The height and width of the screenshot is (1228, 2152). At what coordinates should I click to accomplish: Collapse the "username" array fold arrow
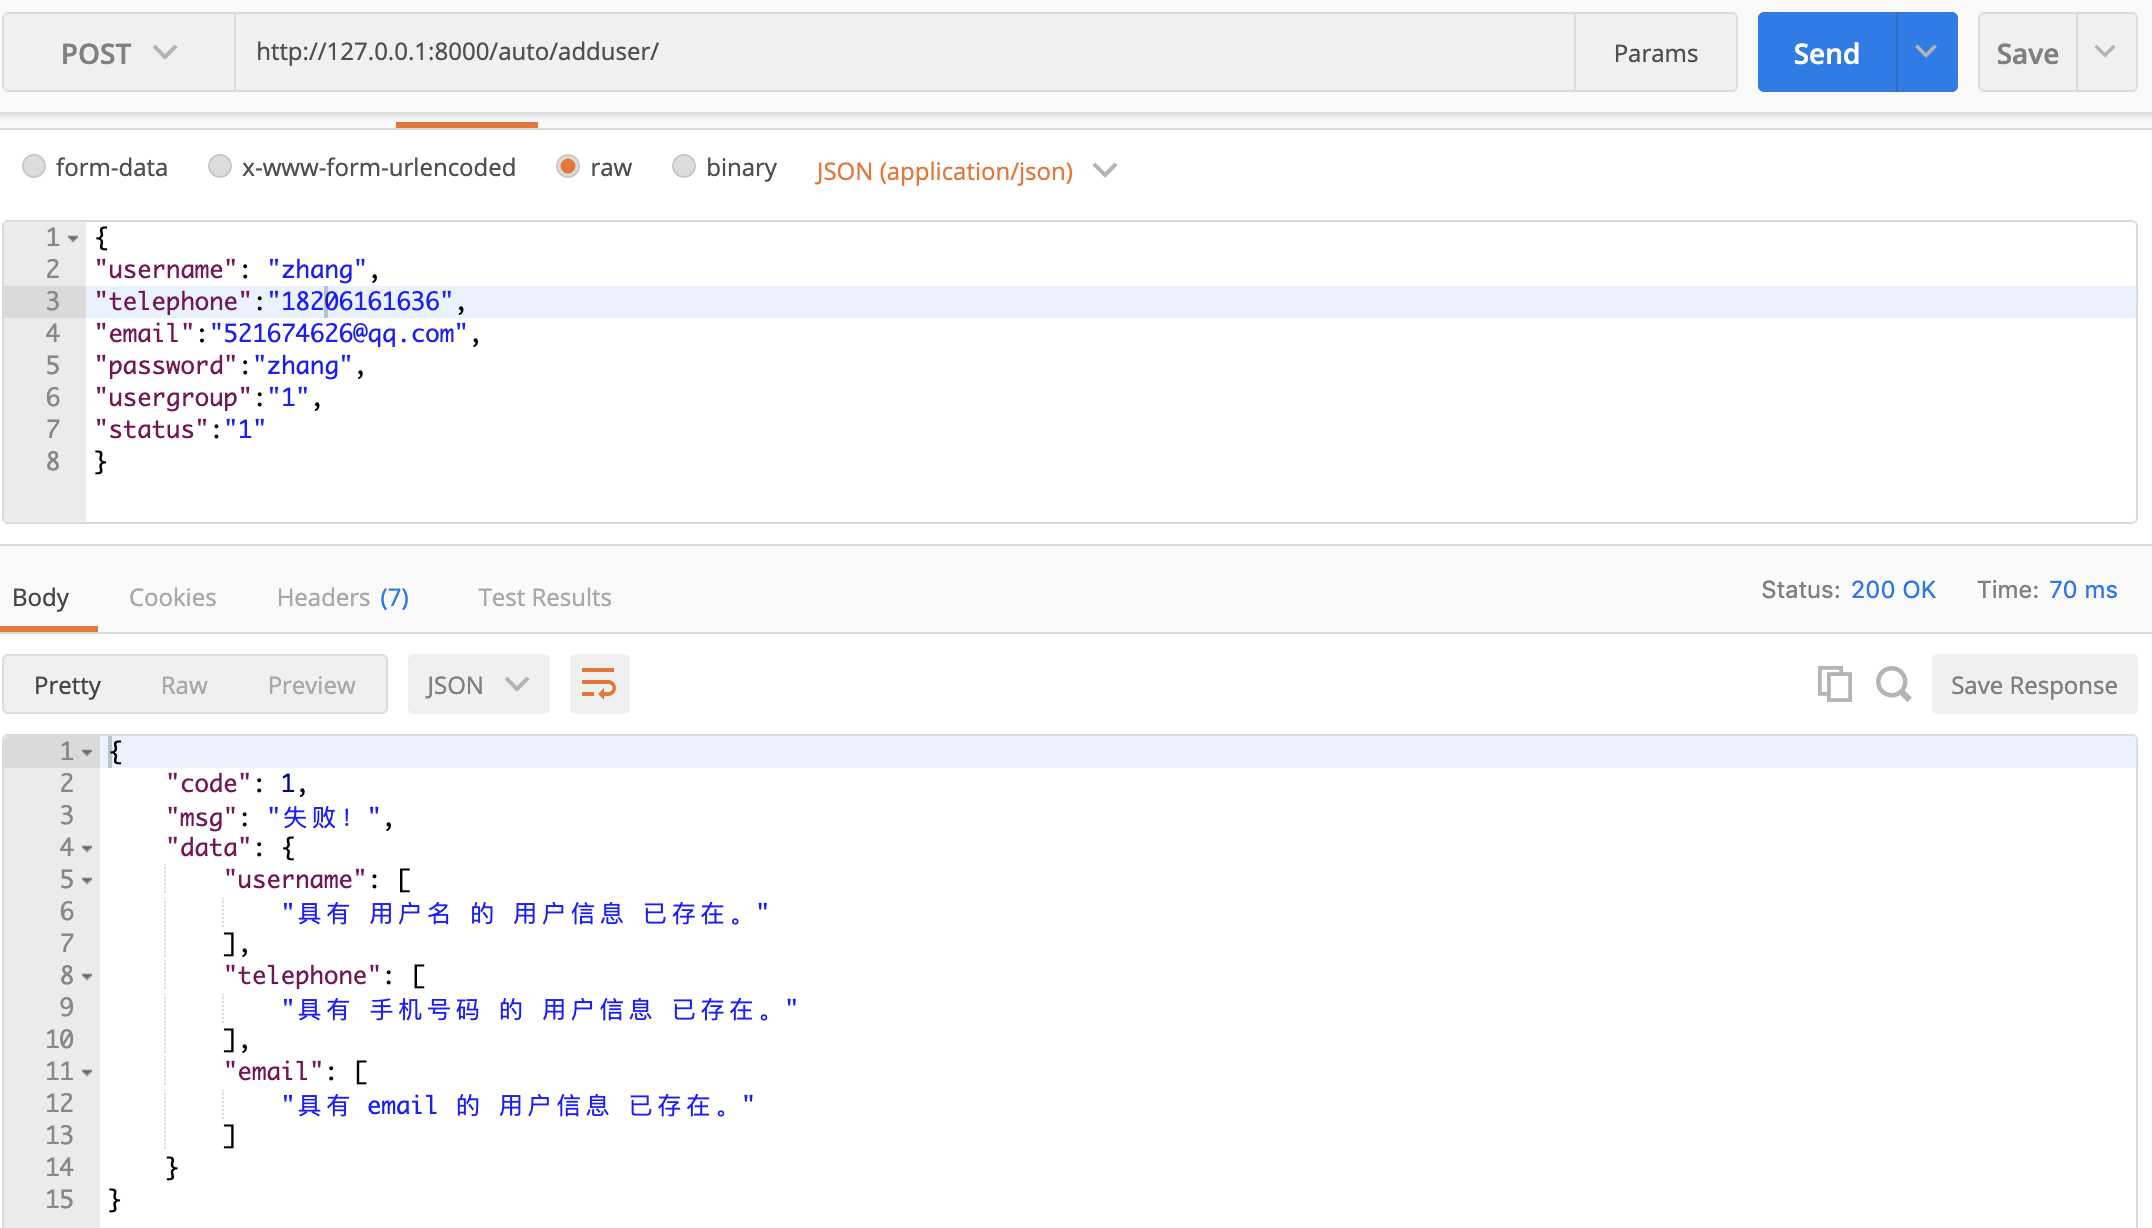click(87, 881)
